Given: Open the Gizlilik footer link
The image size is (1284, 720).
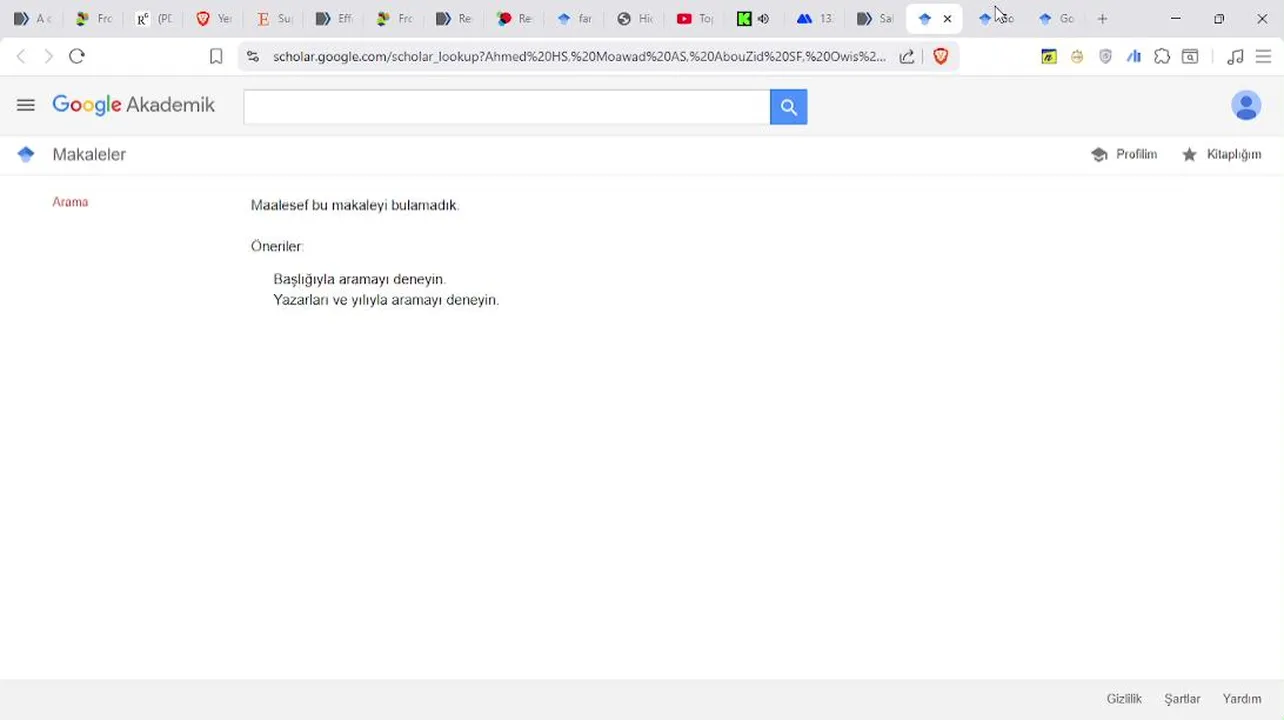Looking at the screenshot, I should (1124, 699).
